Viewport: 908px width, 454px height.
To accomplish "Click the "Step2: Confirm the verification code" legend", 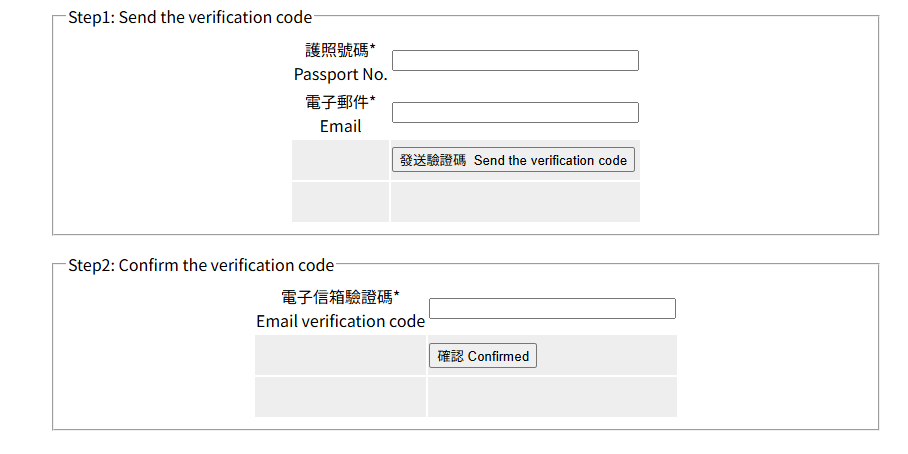I will coord(200,265).
